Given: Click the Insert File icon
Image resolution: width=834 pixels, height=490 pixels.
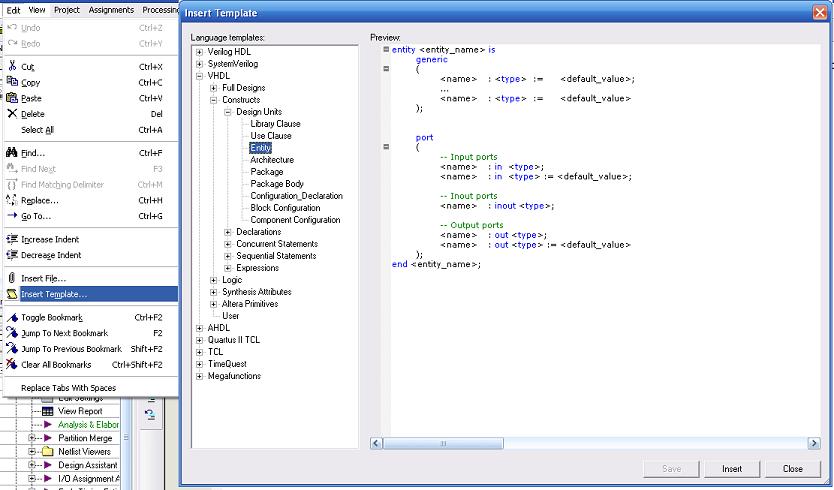Looking at the screenshot, I should (x=12, y=278).
